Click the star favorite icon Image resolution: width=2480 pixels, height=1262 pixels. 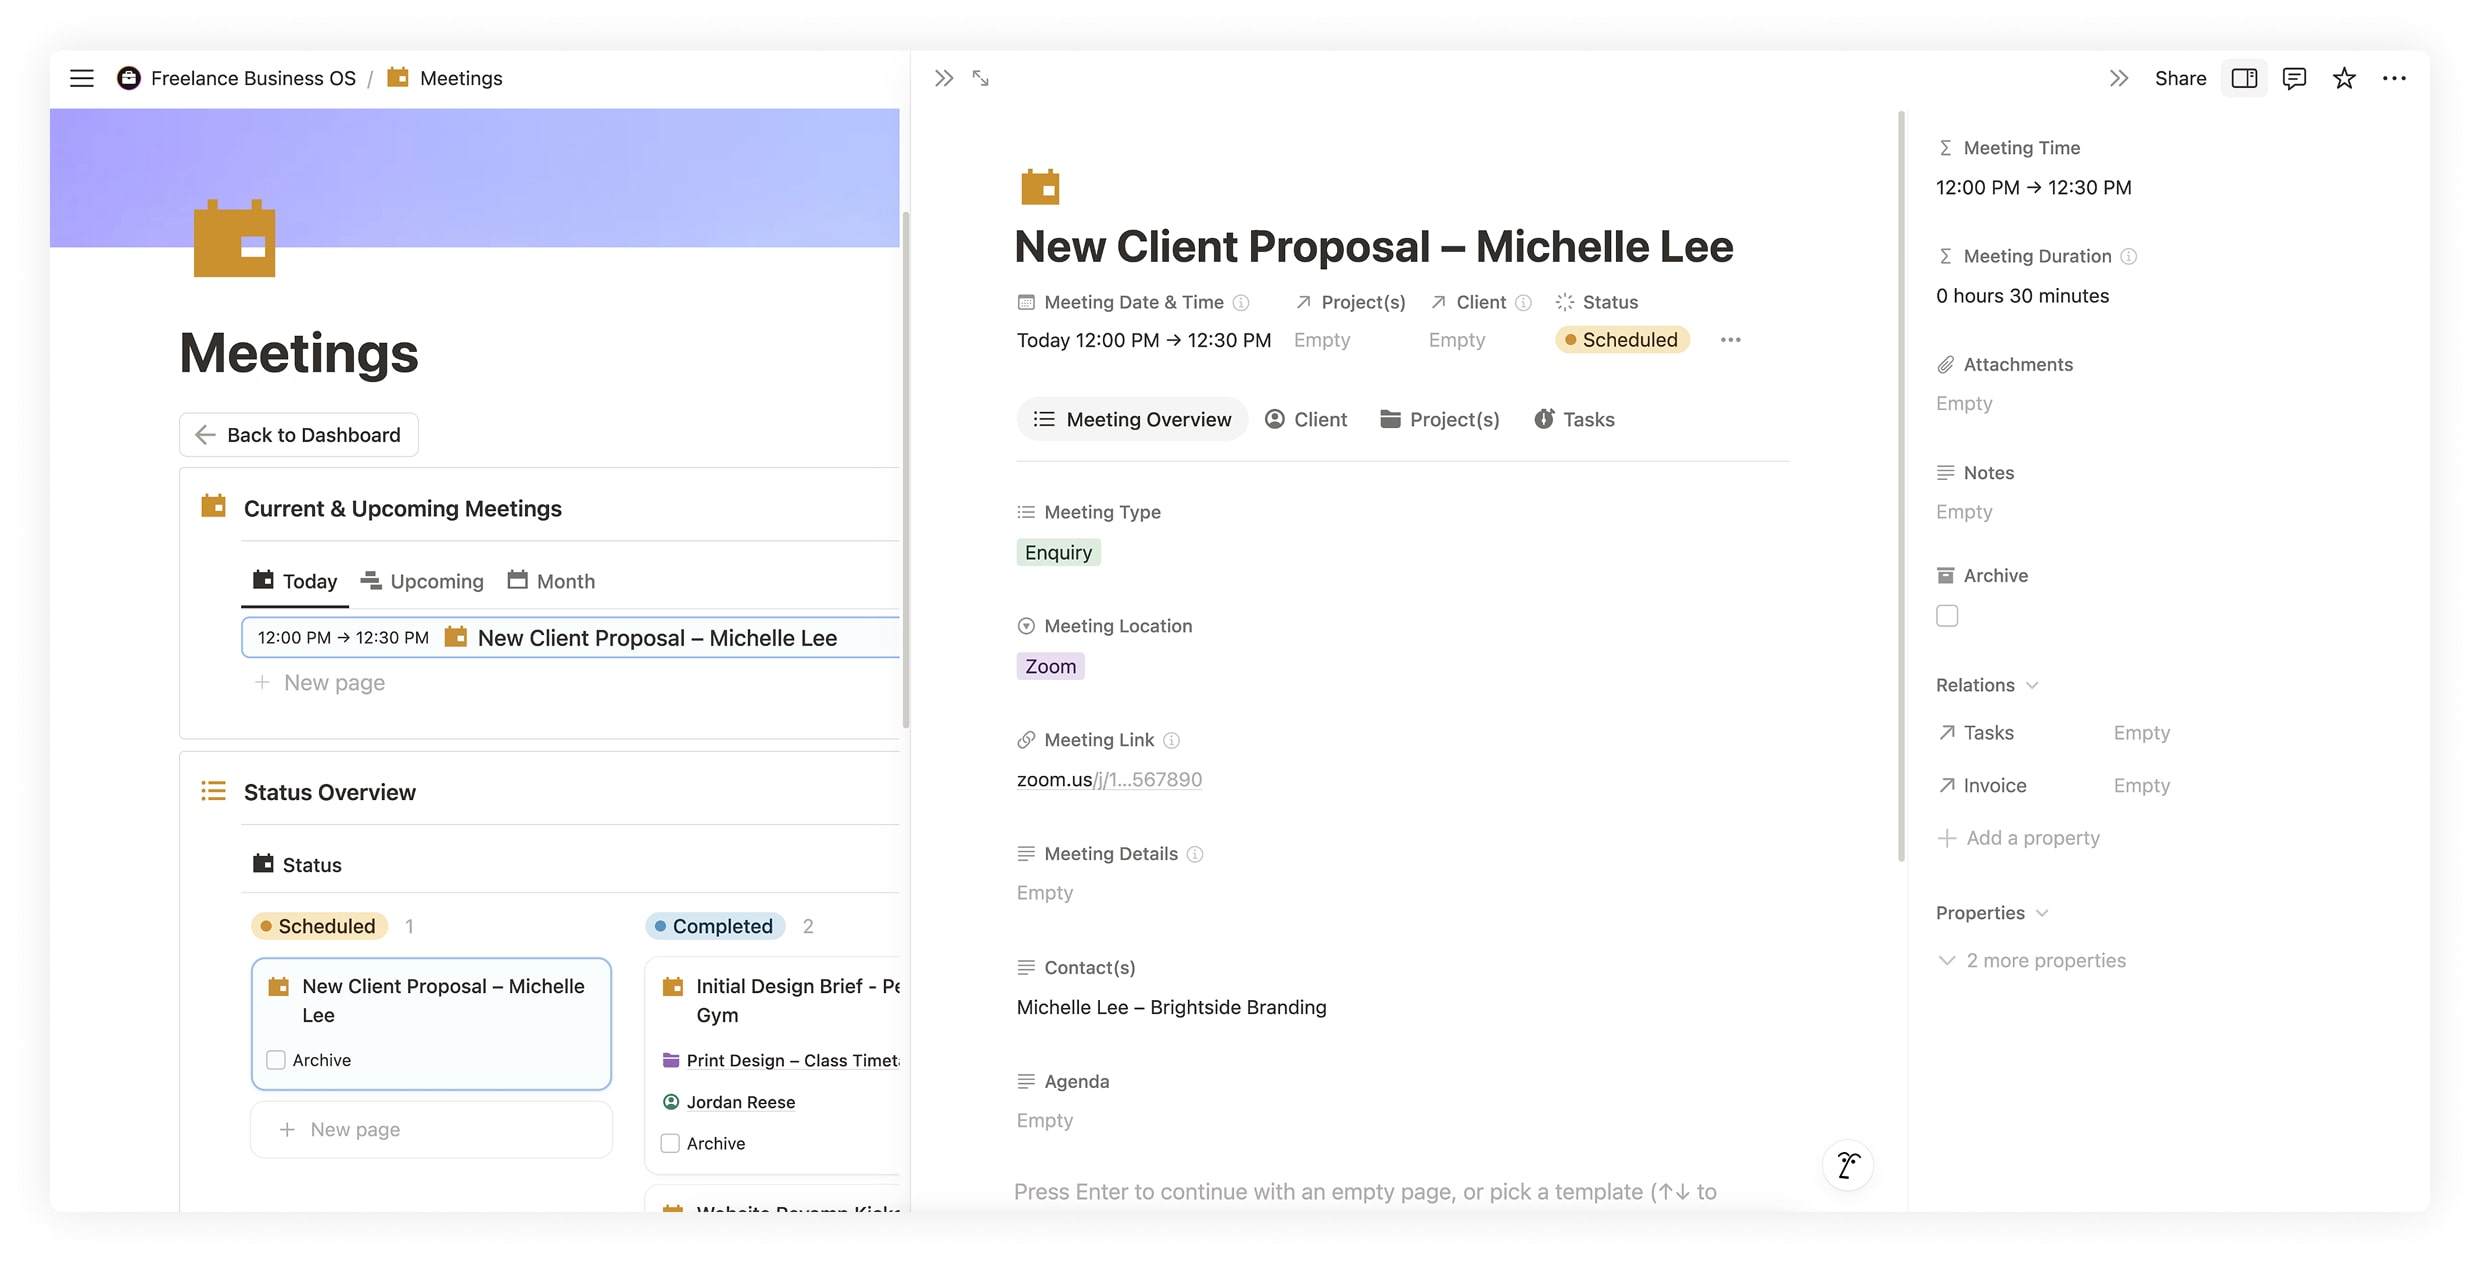[2344, 78]
